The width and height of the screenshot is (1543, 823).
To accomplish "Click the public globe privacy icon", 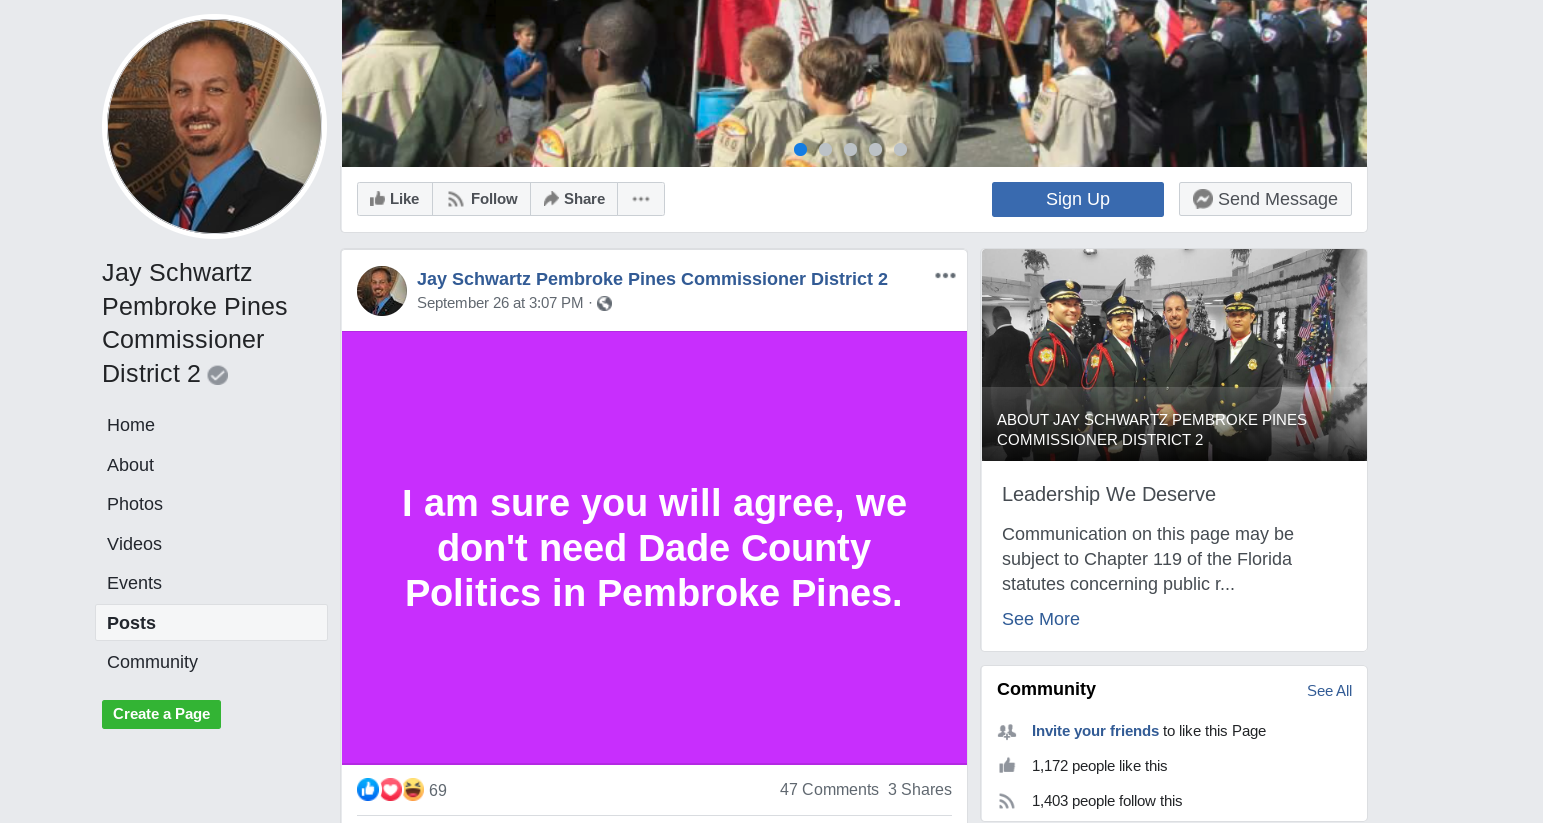I will 604,304.
